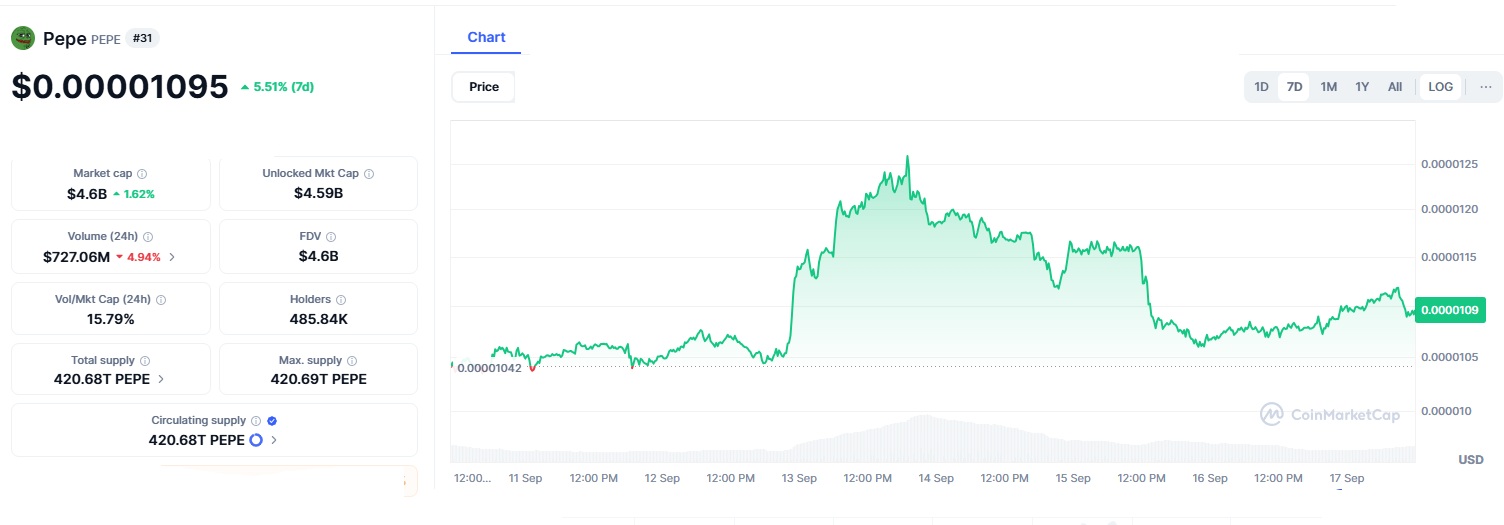
Task: Click the Volume (24h) info icon
Action: [149, 237]
